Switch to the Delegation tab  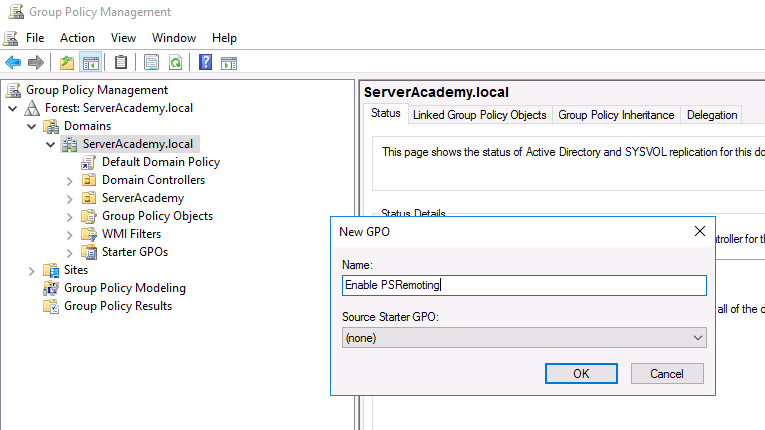[x=712, y=115]
